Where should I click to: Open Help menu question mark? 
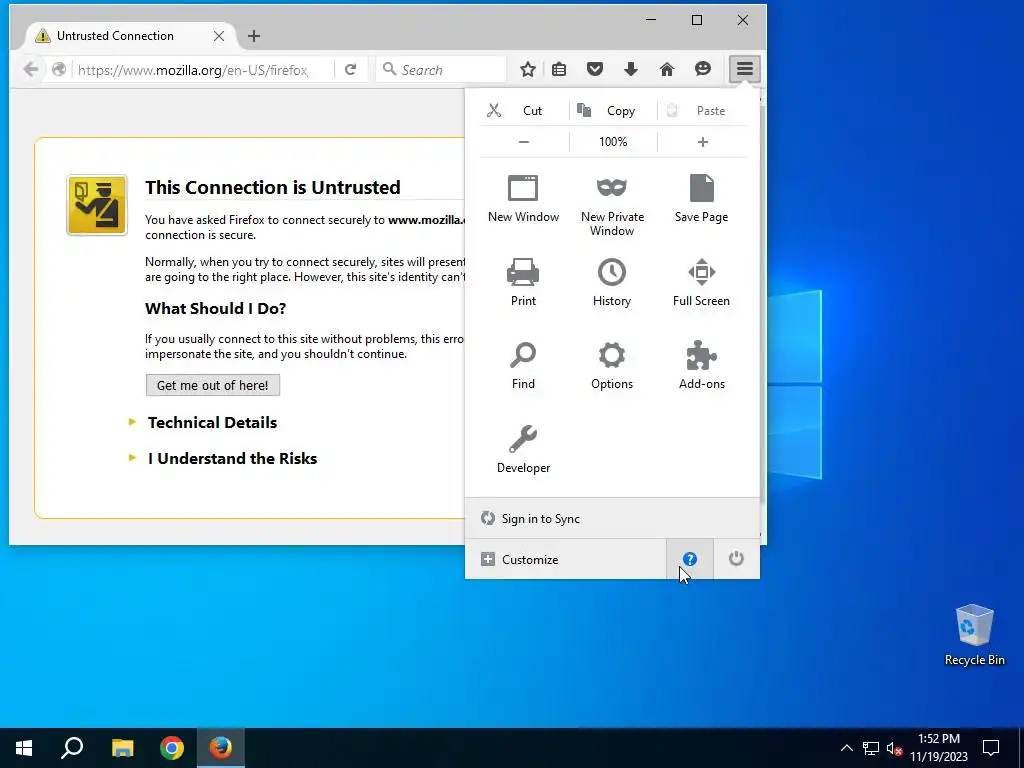[x=690, y=559]
